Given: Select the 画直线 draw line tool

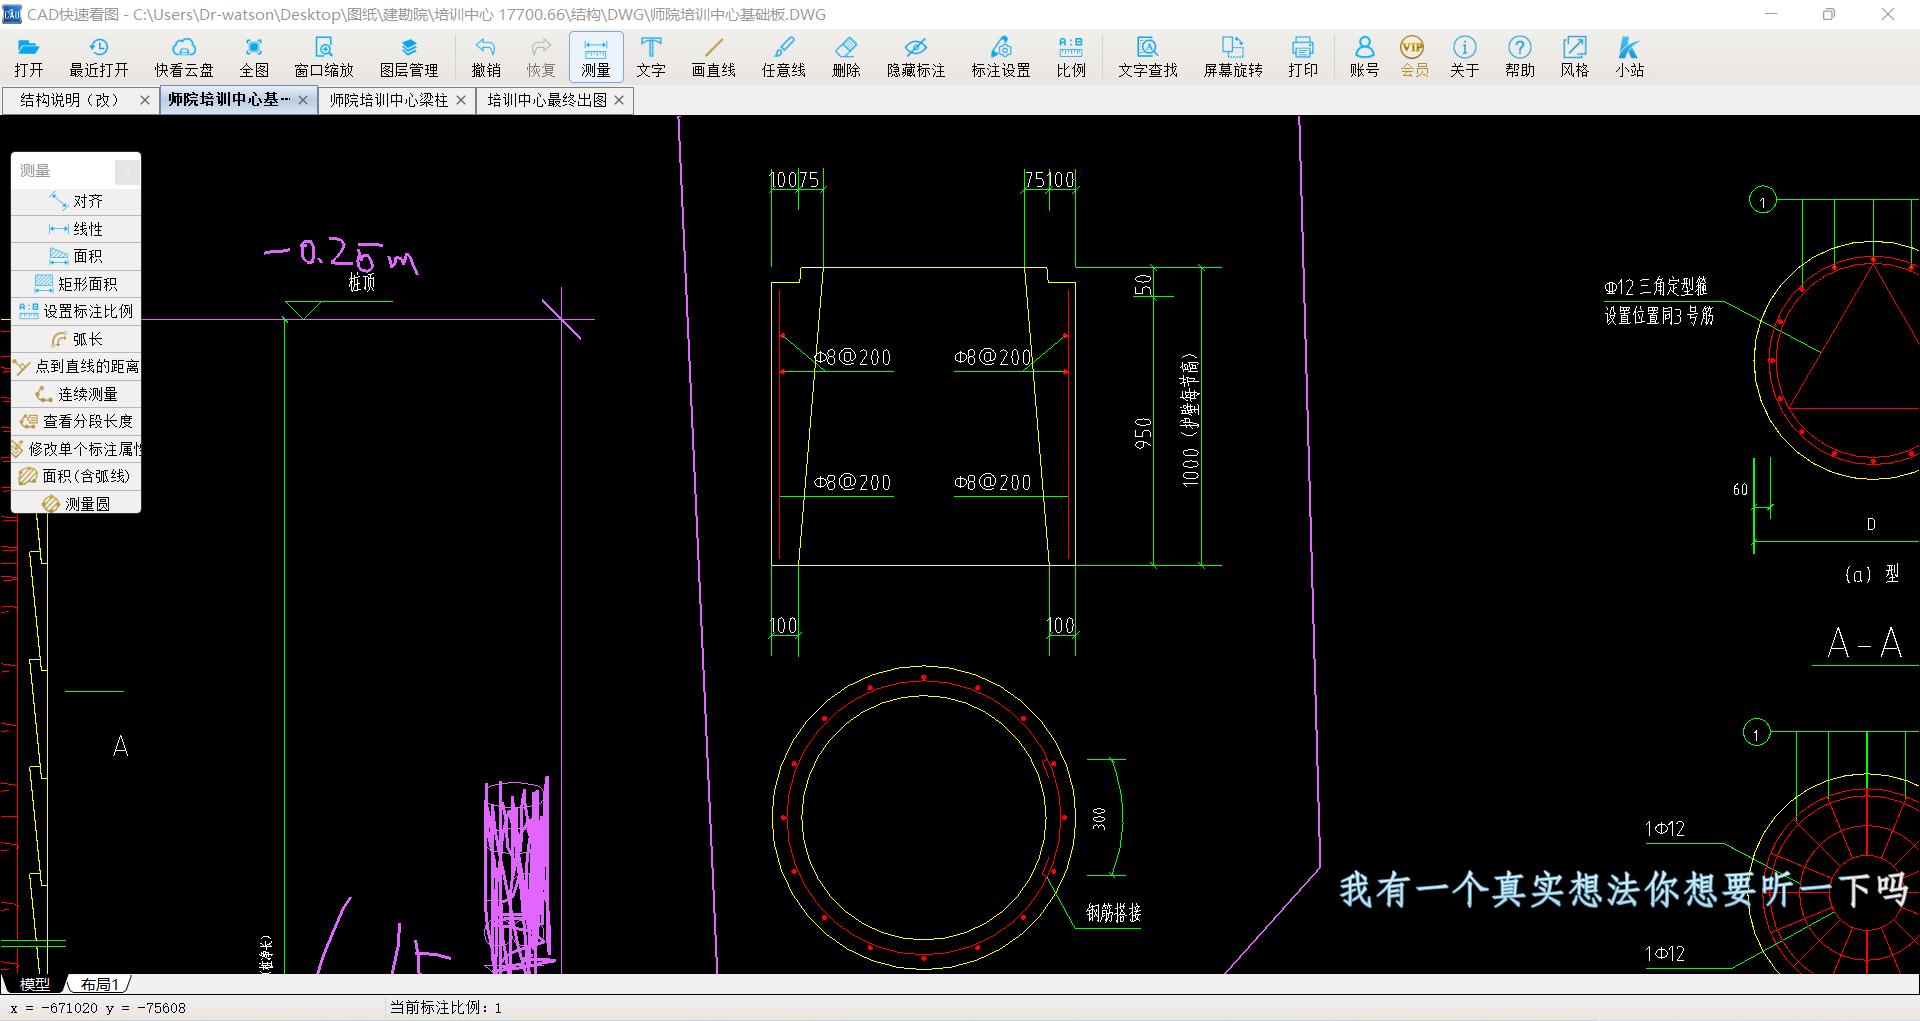Looking at the screenshot, I should point(714,57).
